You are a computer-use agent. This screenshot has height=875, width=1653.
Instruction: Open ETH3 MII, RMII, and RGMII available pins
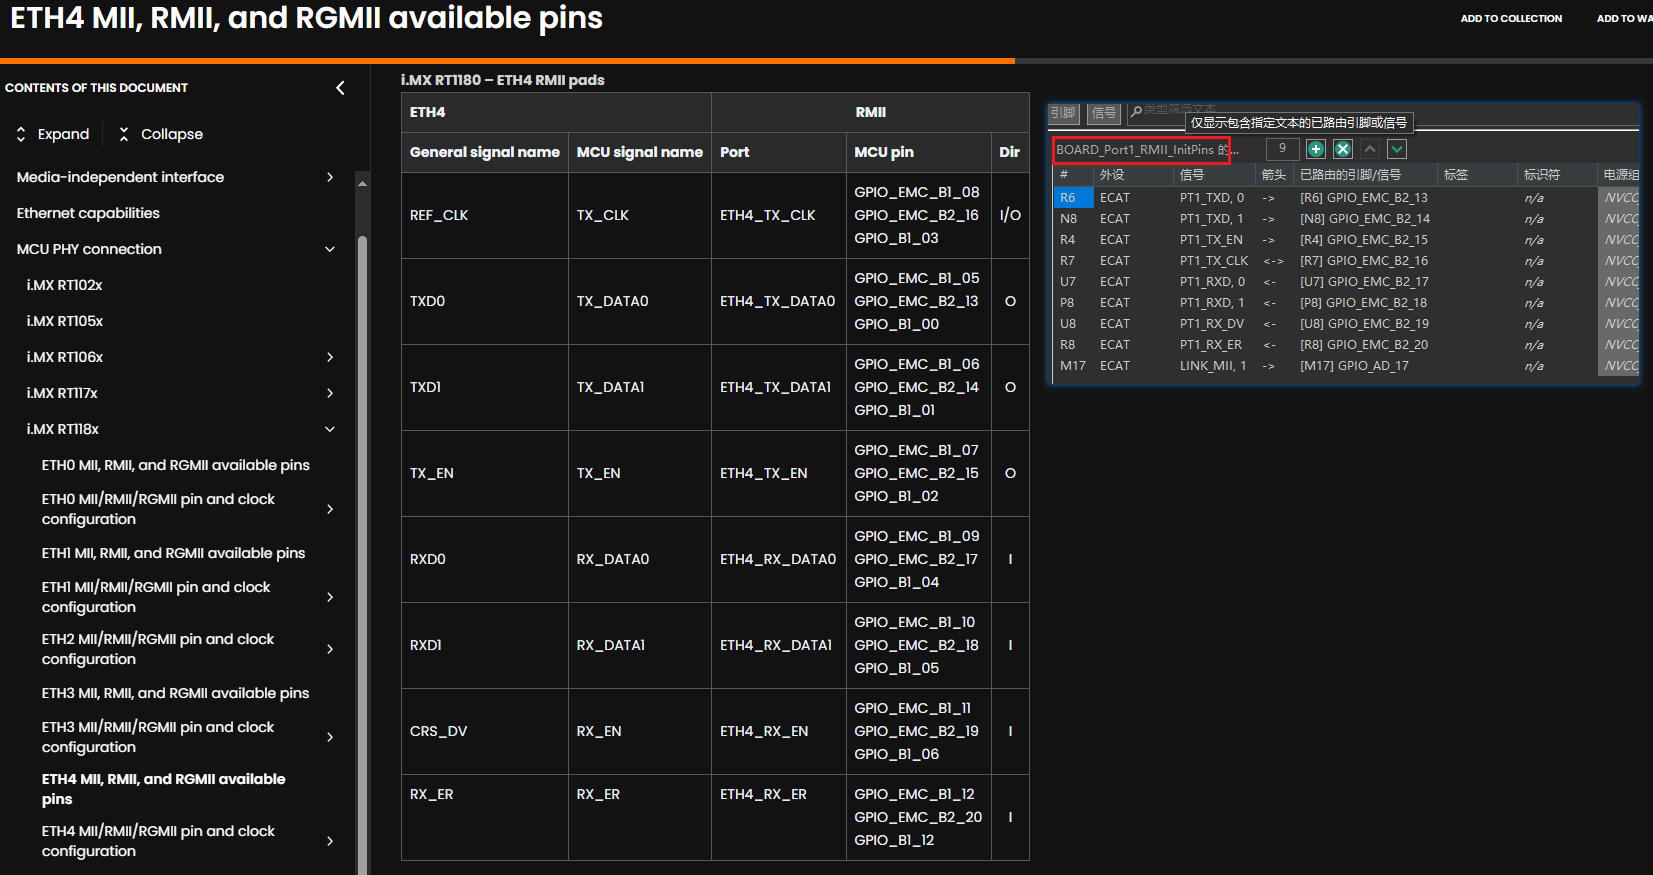175,693
